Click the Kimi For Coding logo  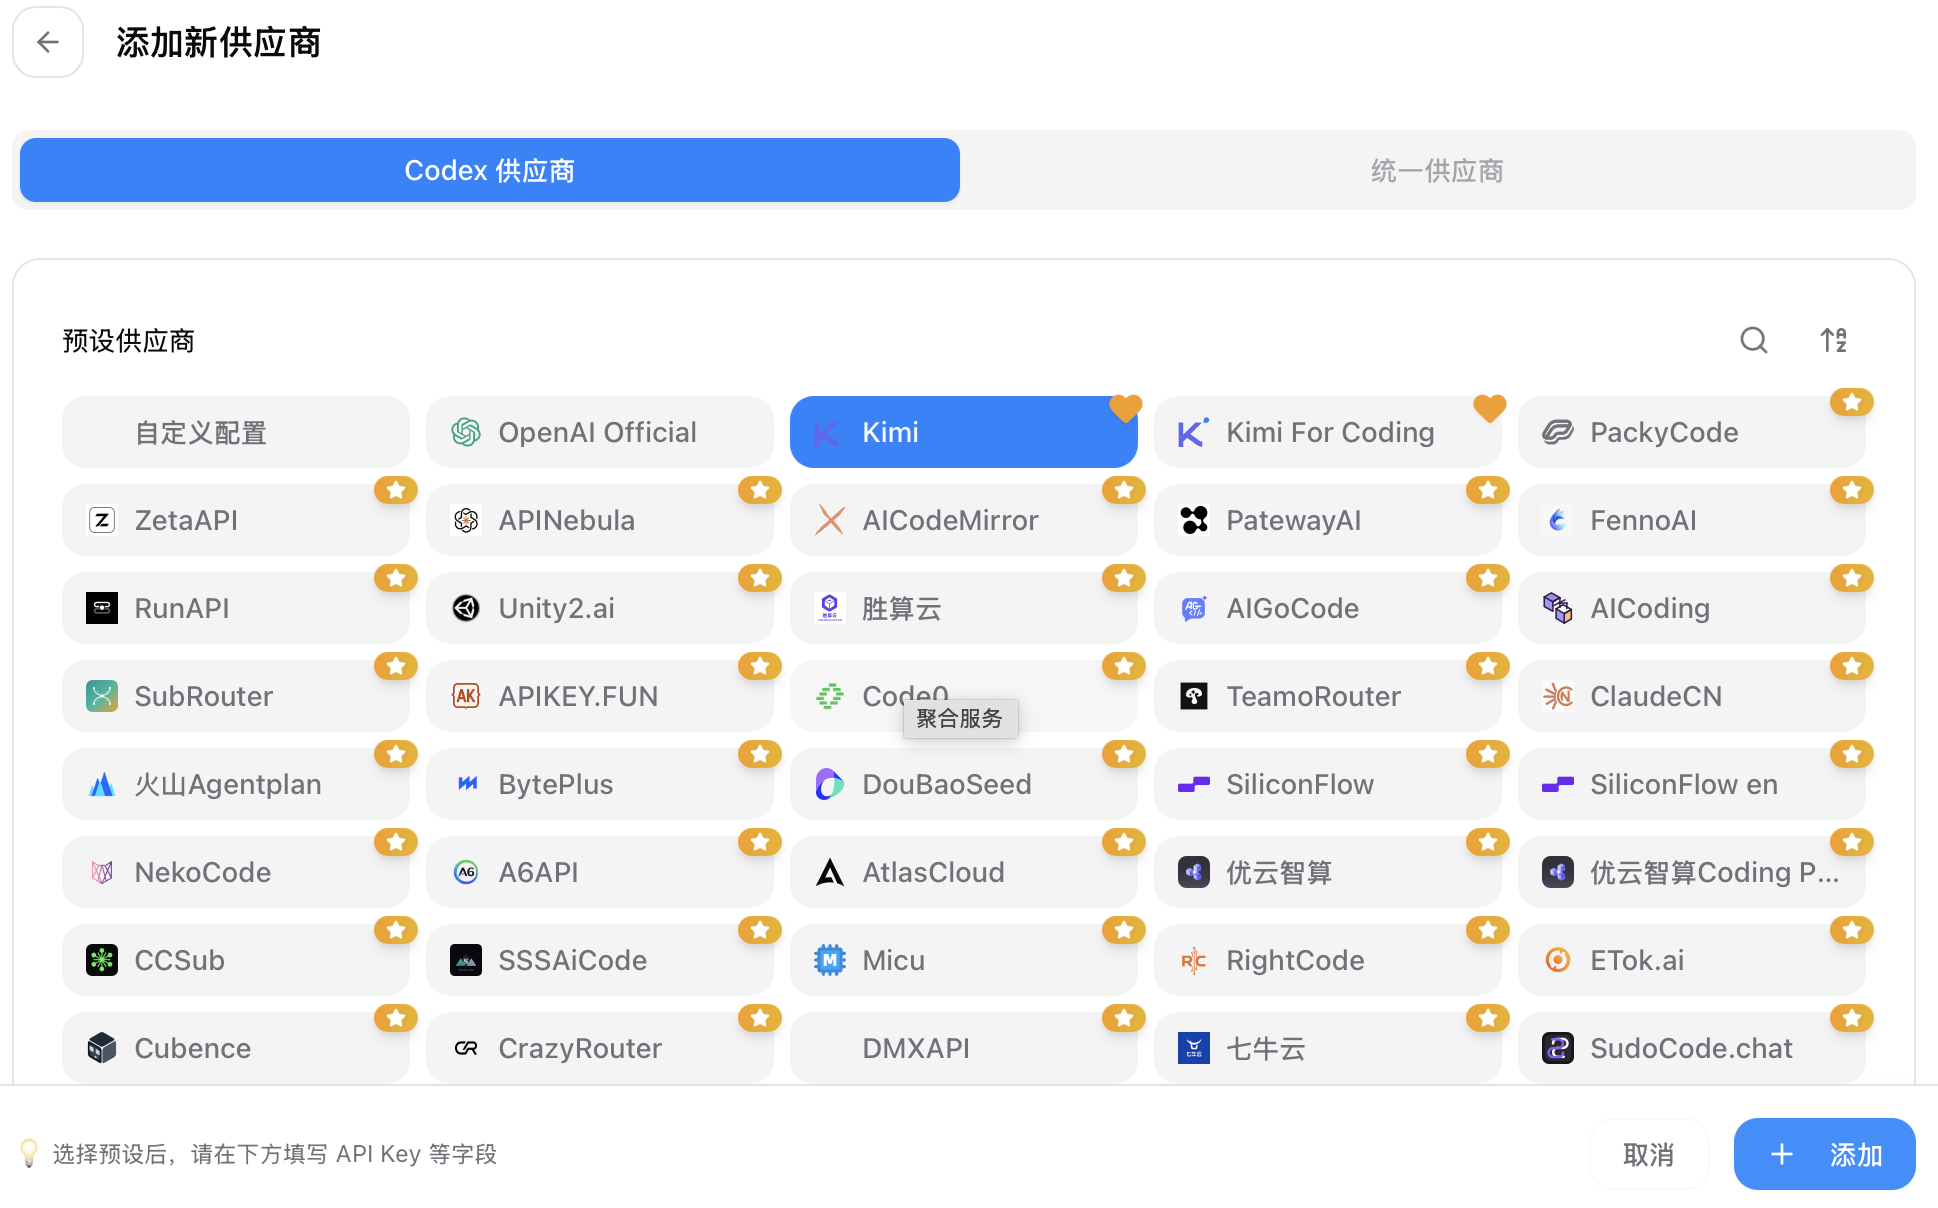[1194, 432]
